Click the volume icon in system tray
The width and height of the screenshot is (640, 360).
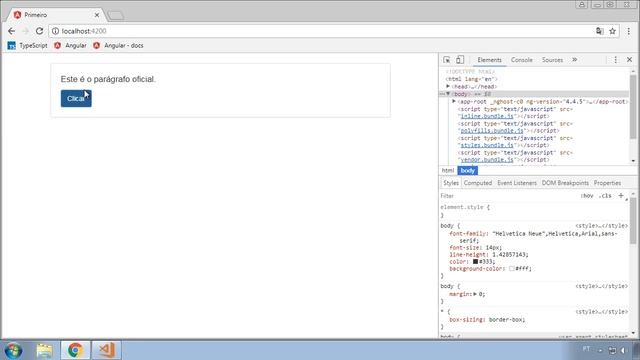(623, 350)
